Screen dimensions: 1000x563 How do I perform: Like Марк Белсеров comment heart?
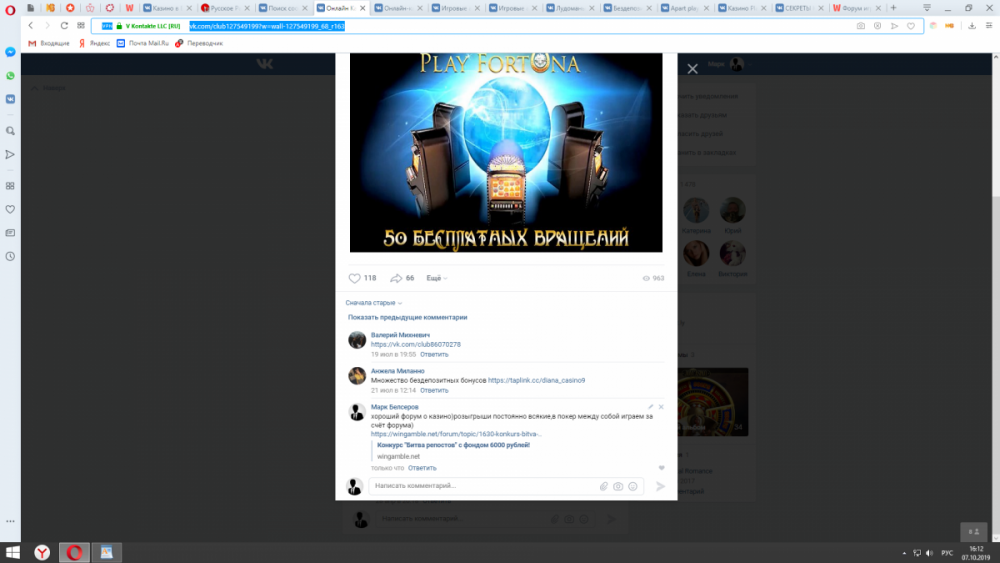click(661, 468)
